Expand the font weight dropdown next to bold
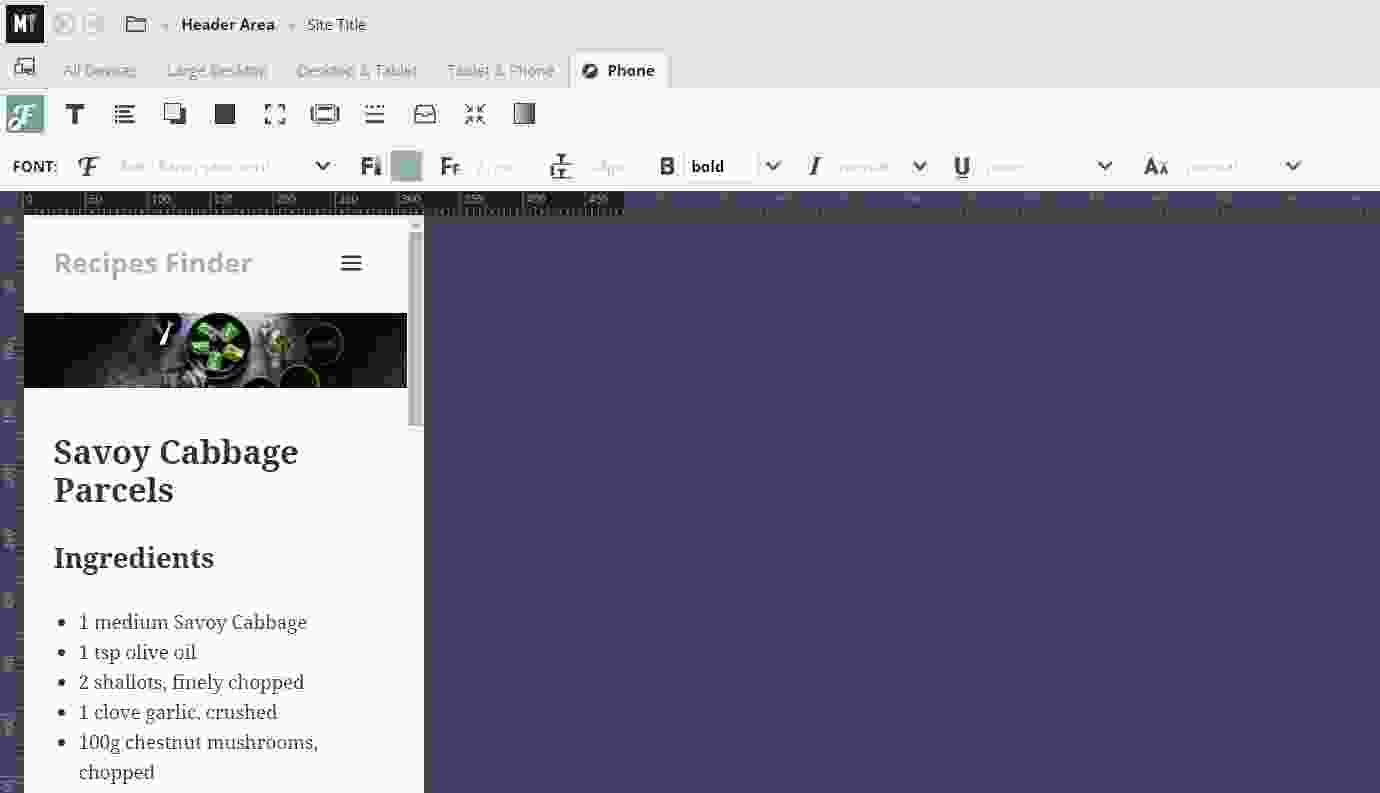The height and width of the screenshot is (793, 1380). 773,166
